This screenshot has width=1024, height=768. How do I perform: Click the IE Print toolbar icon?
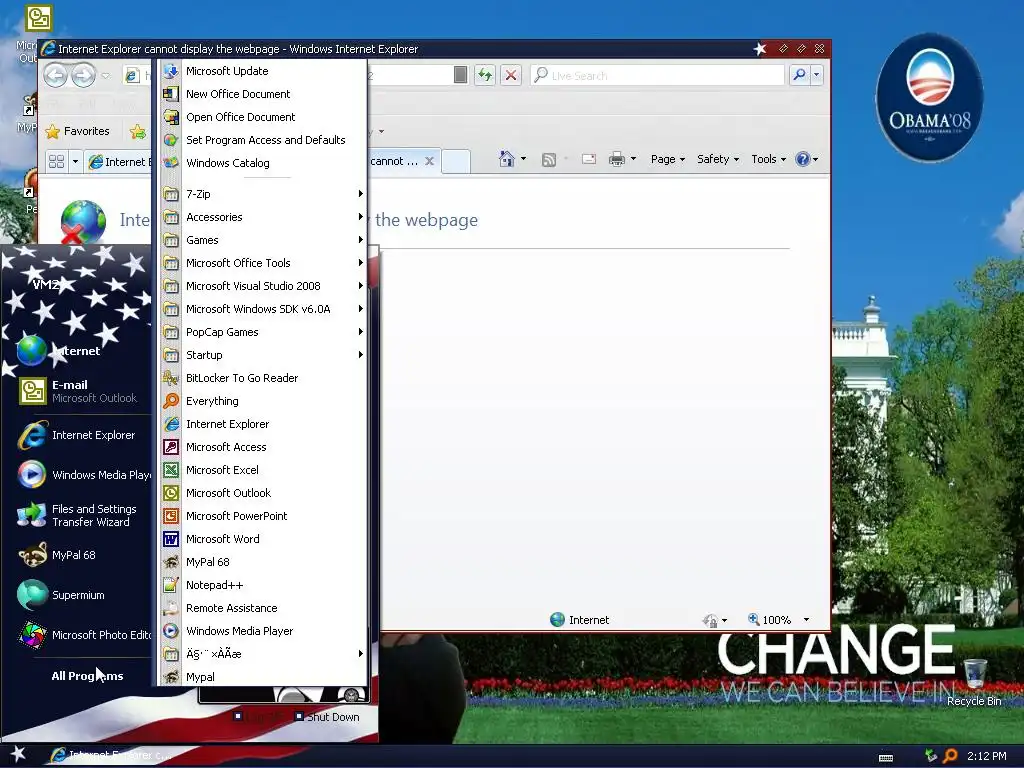tap(616, 159)
